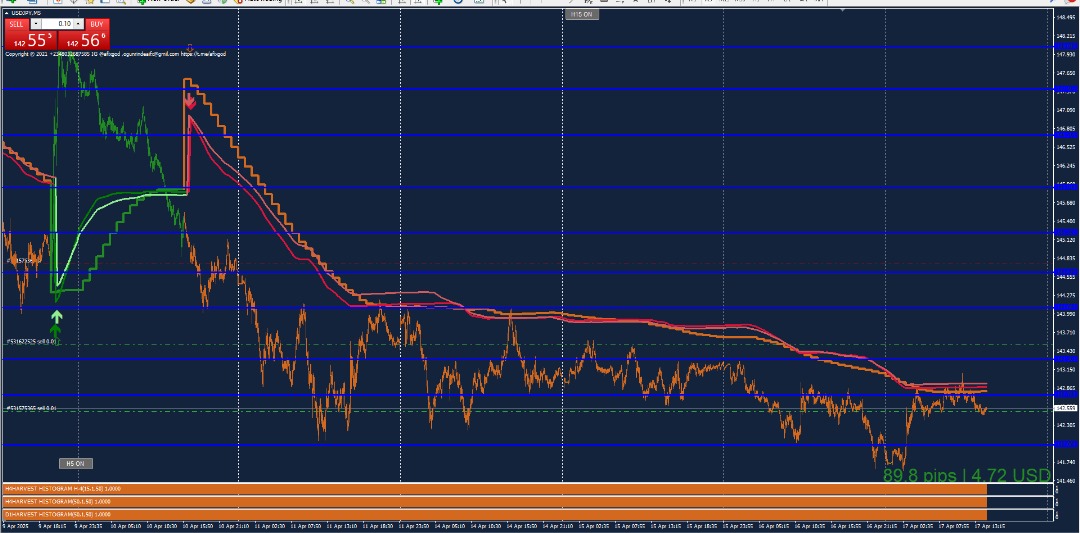The width and height of the screenshot is (1080, 533).
Task: Click the red BUY button
Action: [97, 23]
